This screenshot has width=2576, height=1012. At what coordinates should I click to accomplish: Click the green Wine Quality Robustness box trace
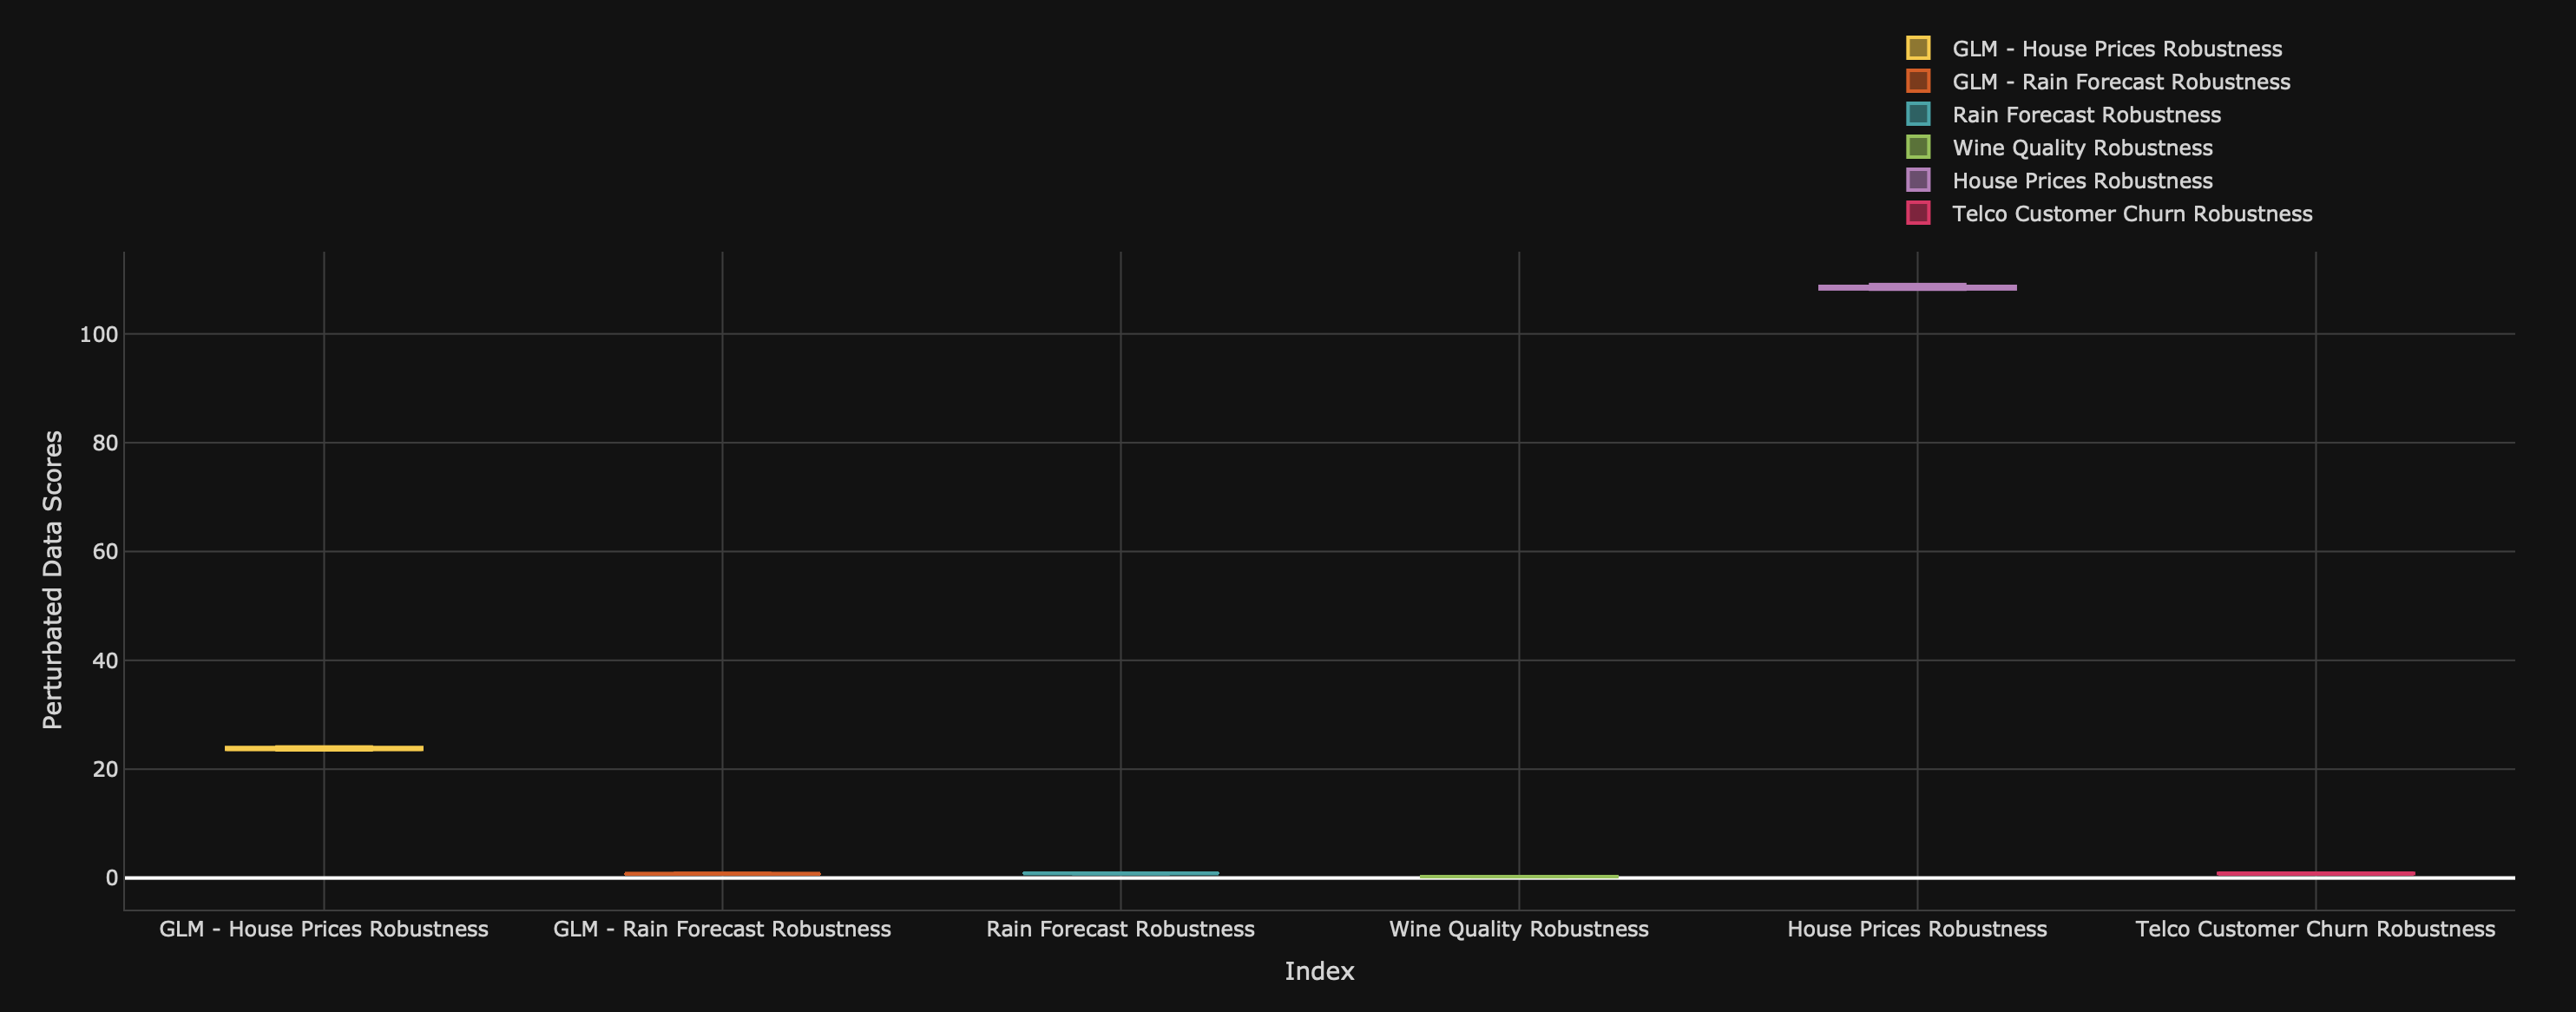point(1519,876)
